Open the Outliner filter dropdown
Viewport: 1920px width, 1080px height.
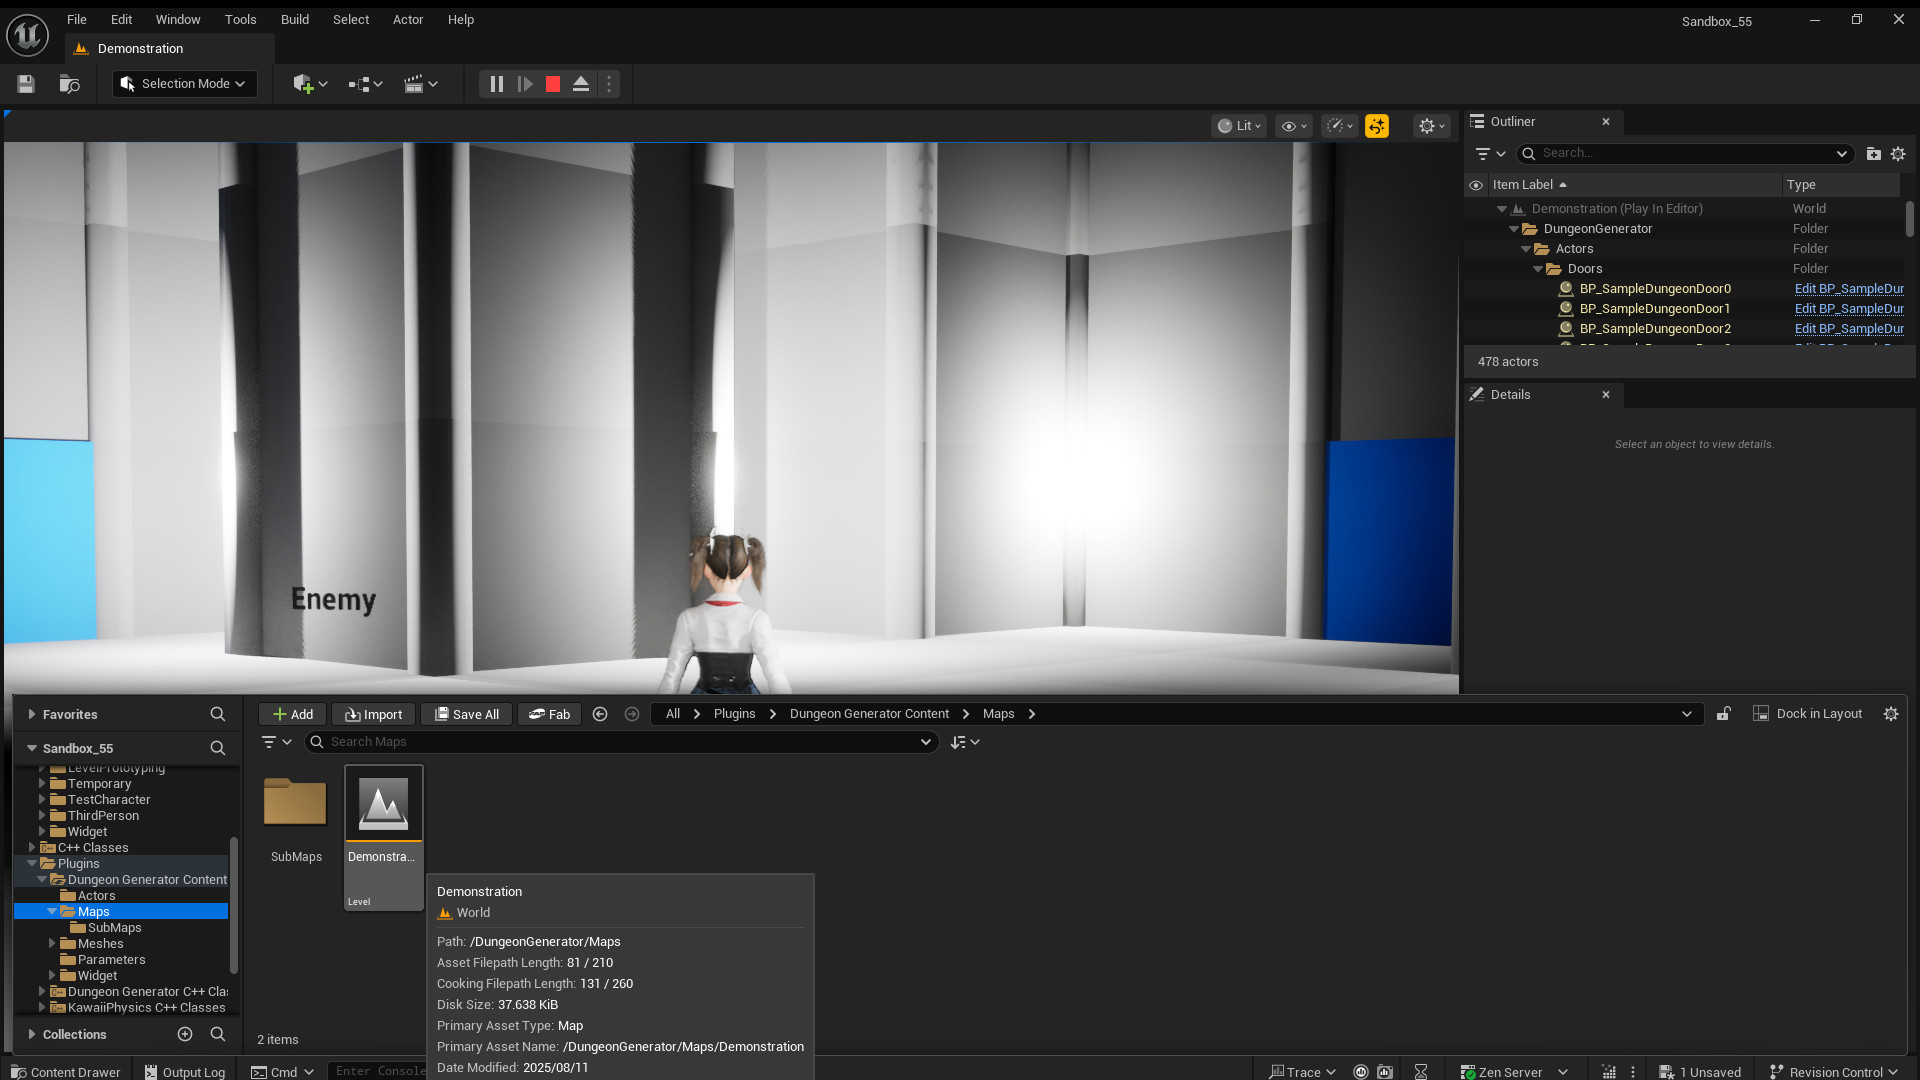(1490, 154)
